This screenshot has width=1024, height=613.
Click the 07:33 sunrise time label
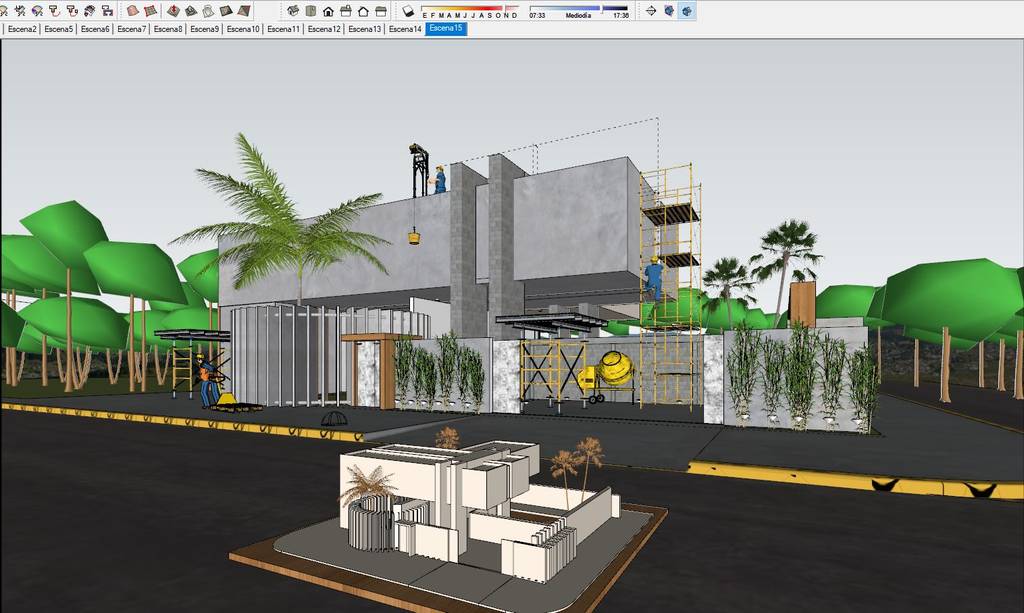coord(535,13)
